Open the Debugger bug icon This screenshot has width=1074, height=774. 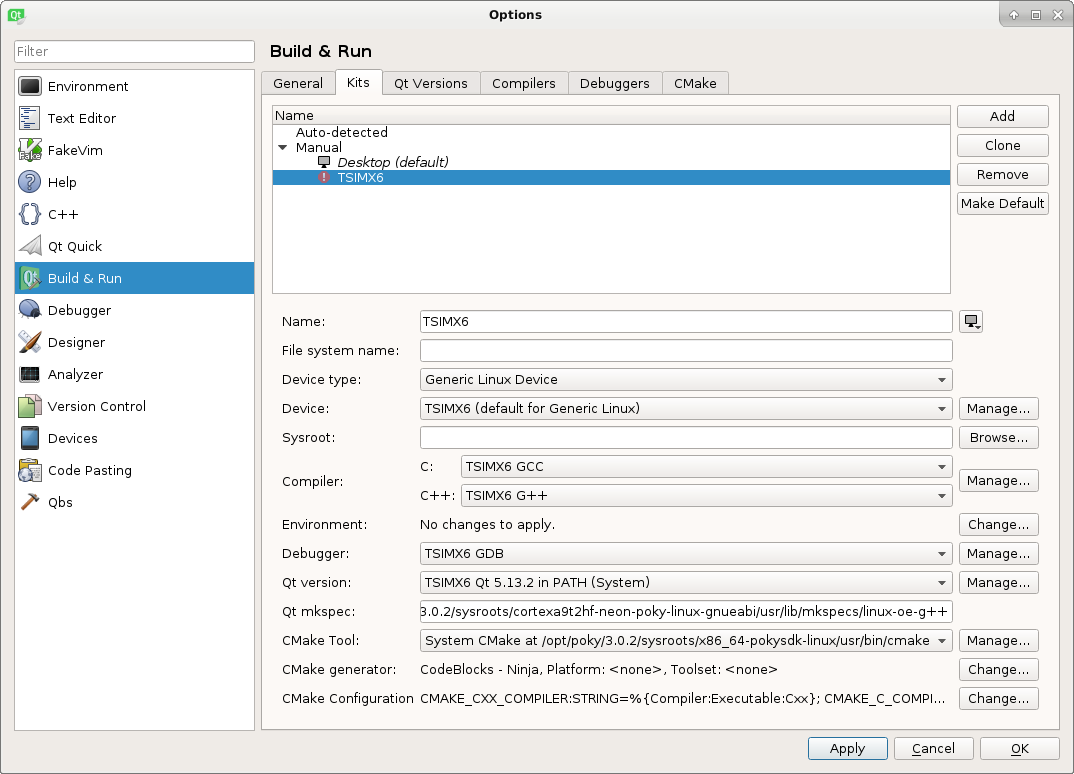coord(30,310)
